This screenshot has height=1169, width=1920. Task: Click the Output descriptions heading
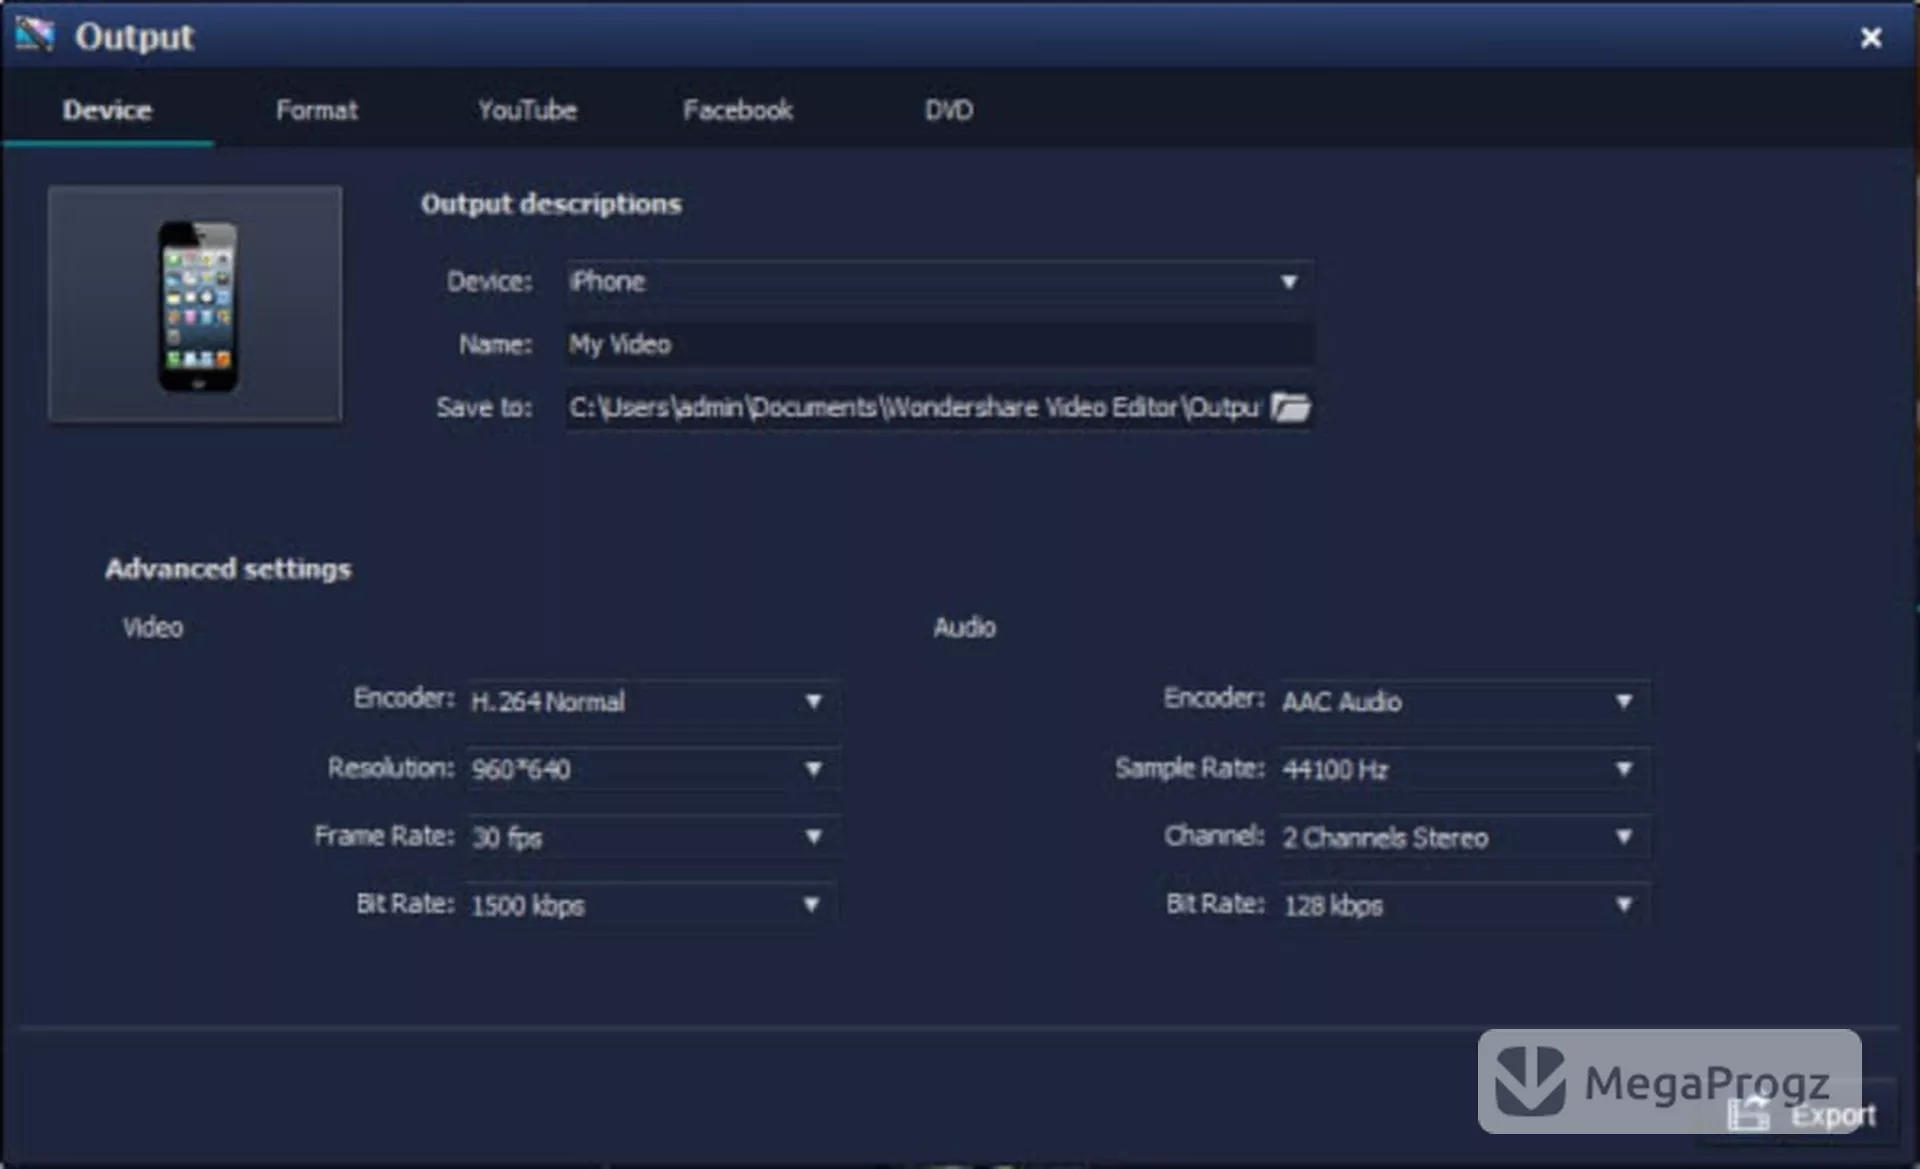(551, 204)
